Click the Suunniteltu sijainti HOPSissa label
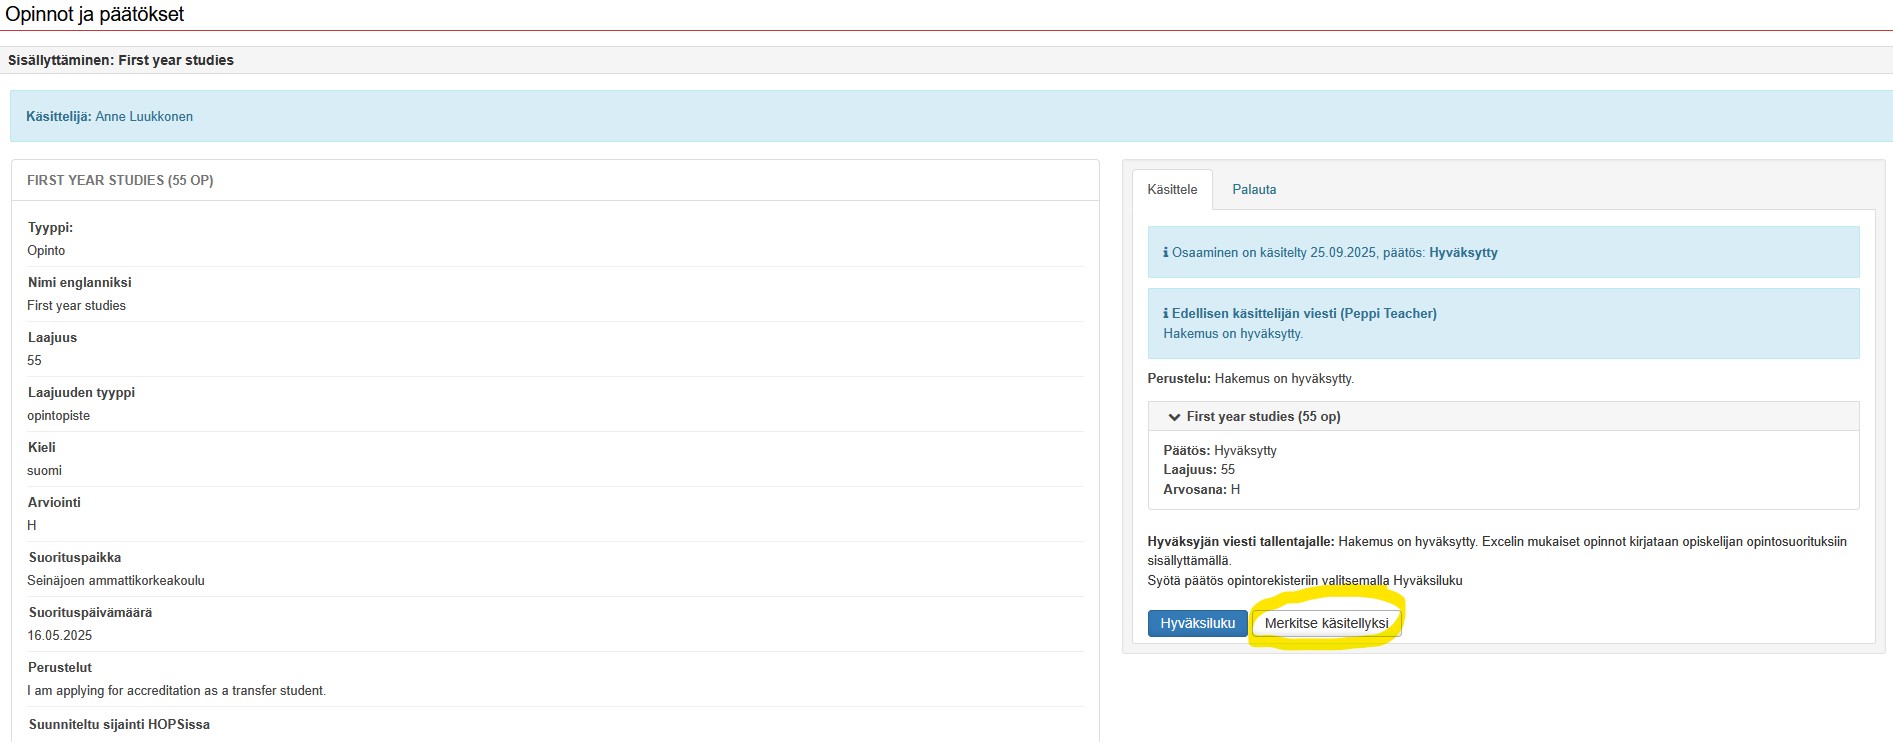The image size is (1893, 742). tap(119, 725)
